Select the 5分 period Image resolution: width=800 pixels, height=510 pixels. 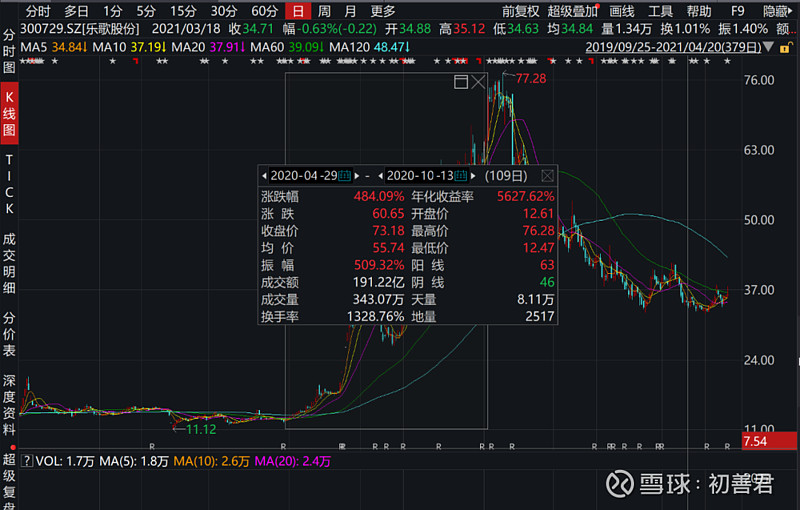[x=146, y=11]
